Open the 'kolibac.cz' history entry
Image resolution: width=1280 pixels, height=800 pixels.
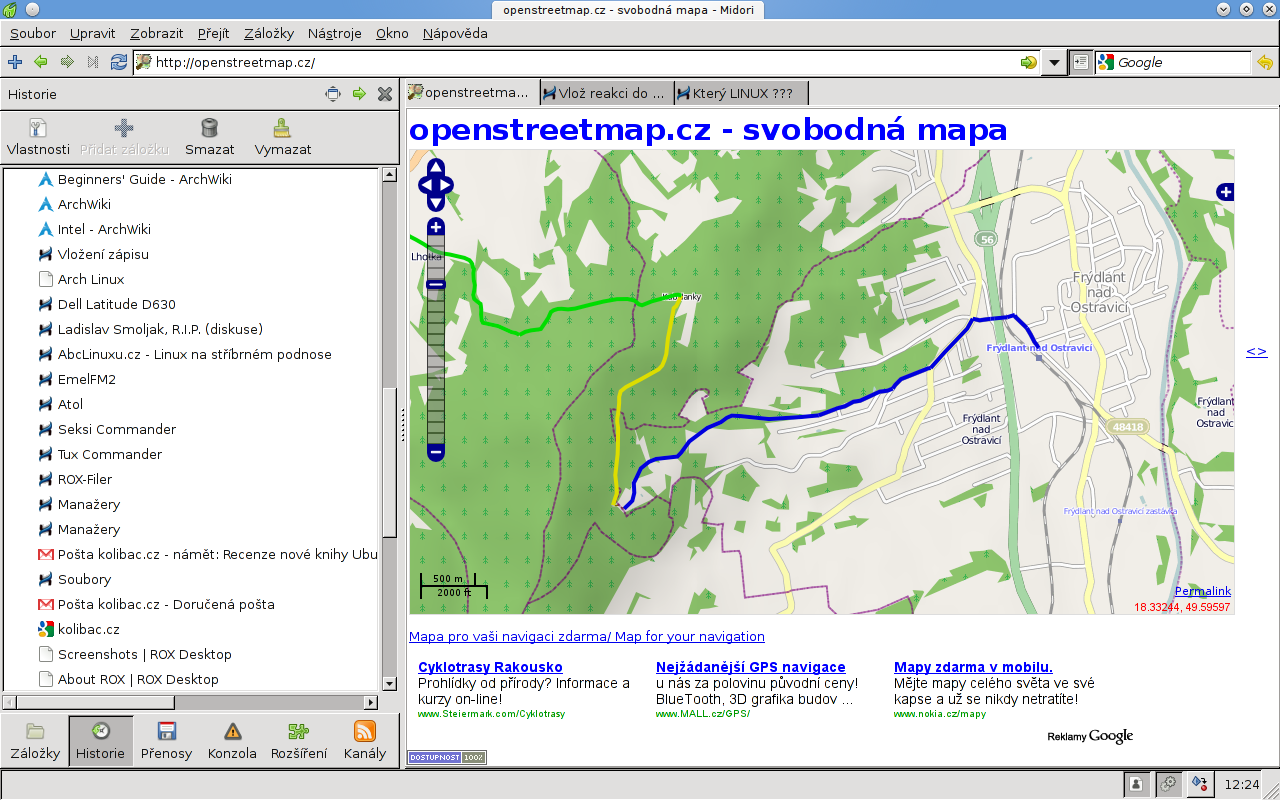click(88, 629)
